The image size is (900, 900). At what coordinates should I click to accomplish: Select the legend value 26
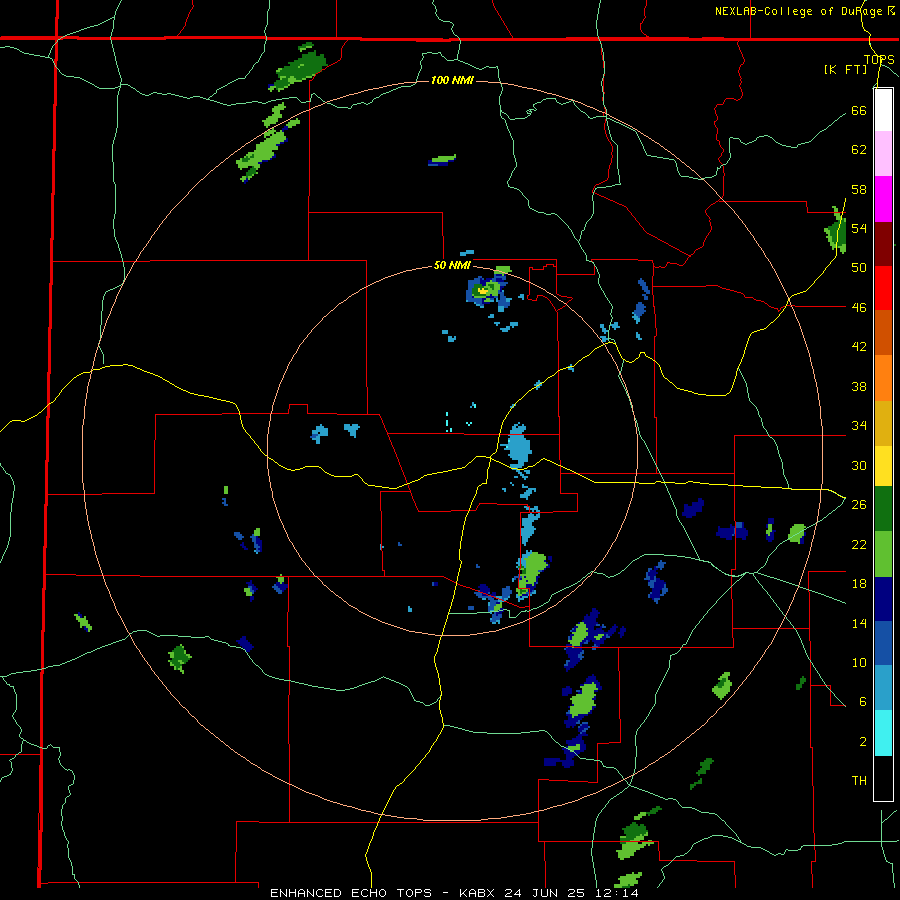tap(859, 504)
